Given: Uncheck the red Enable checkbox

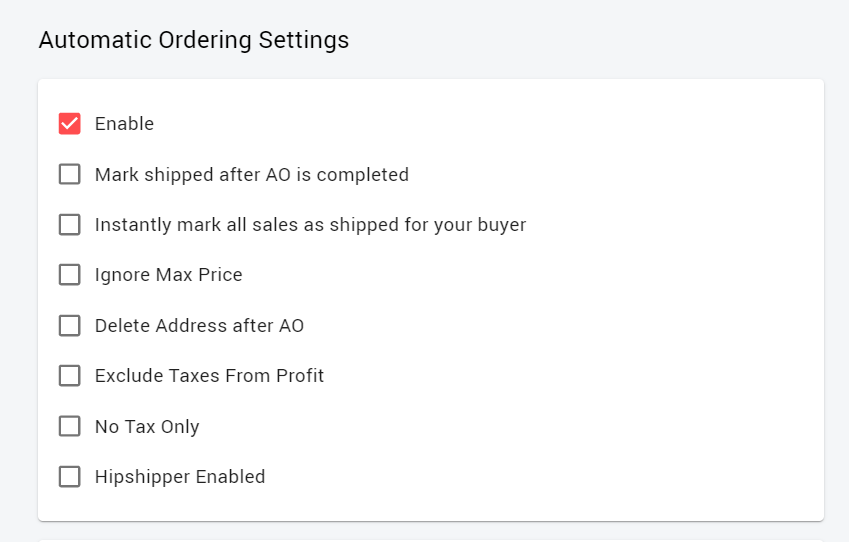Looking at the screenshot, I should pos(69,124).
